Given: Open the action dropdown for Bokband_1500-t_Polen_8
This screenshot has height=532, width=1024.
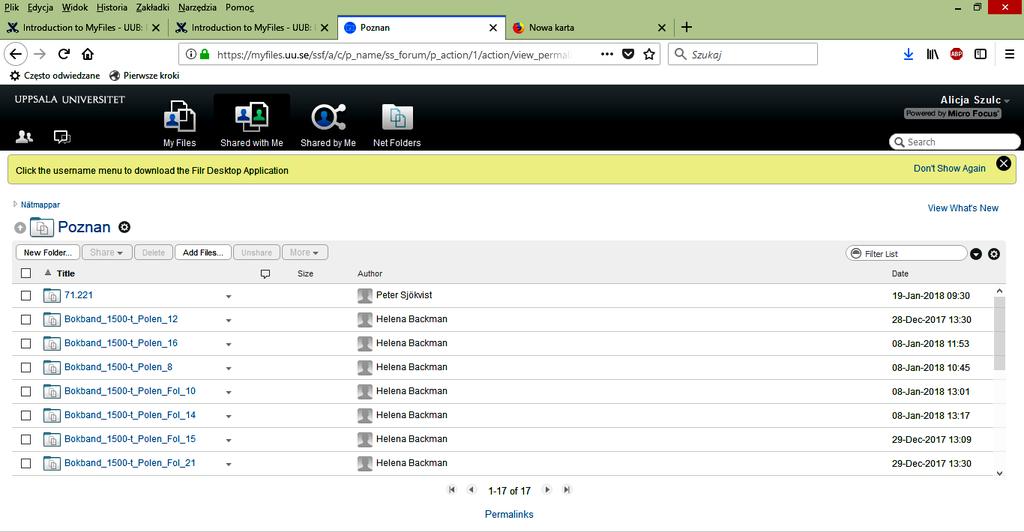Looking at the screenshot, I should coord(229,368).
